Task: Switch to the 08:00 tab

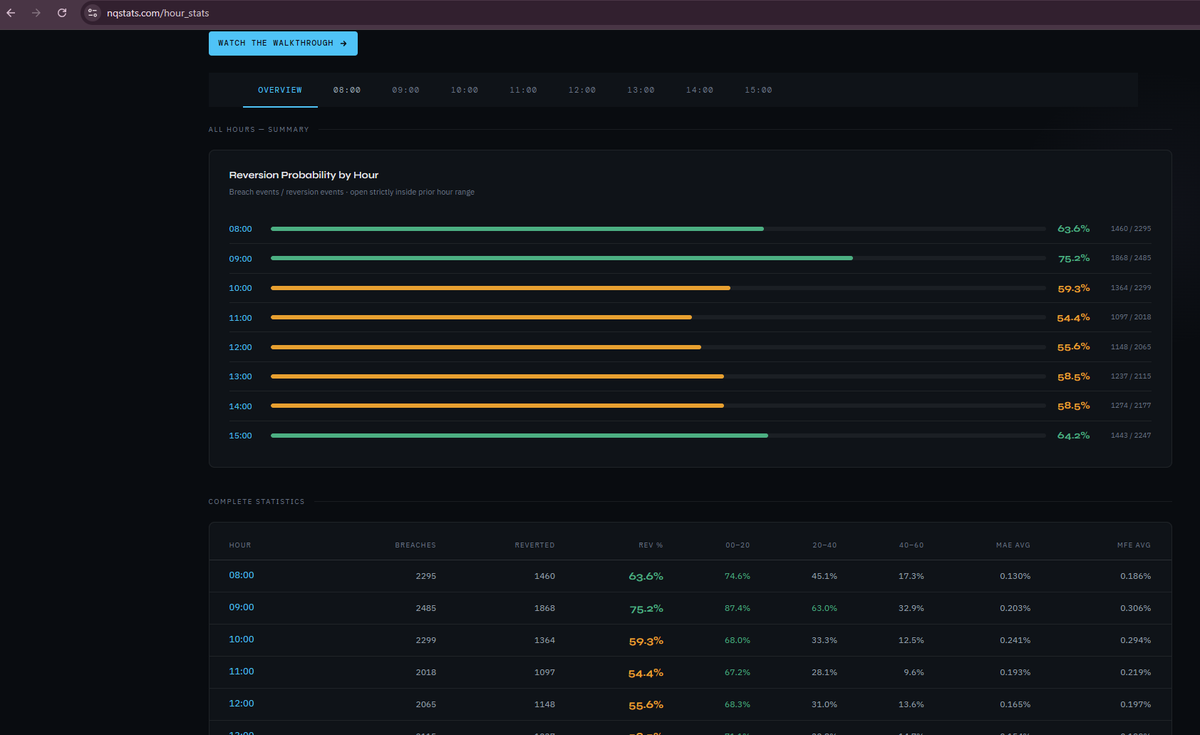Action: pyautogui.click(x=347, y=90)
